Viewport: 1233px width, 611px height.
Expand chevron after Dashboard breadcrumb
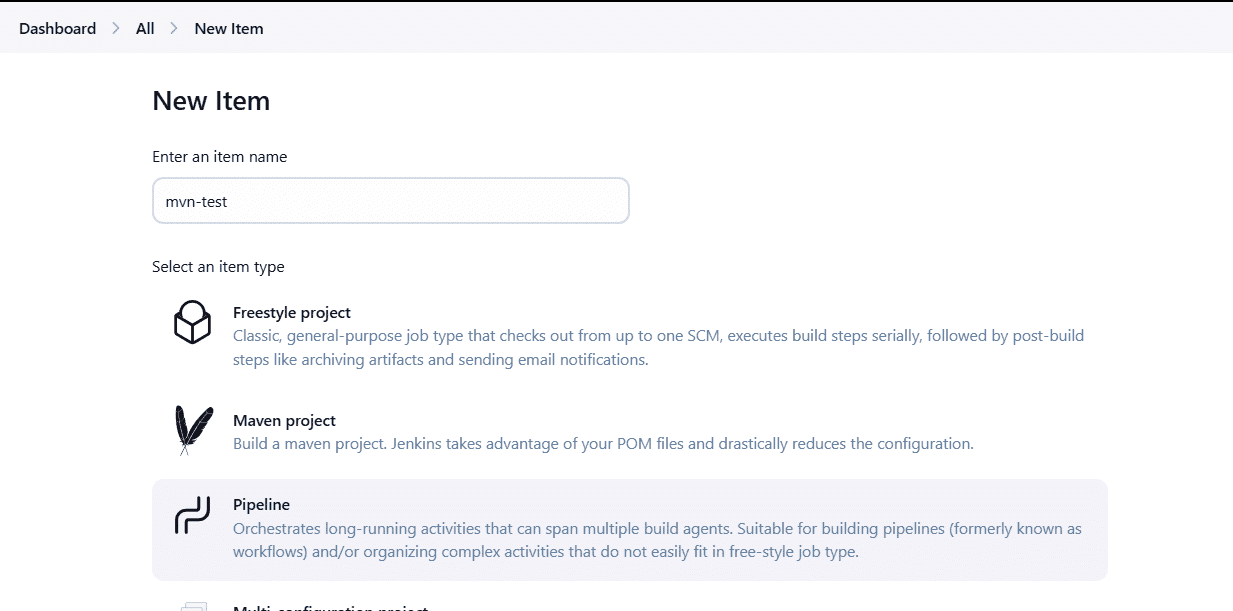pos(116,29)
